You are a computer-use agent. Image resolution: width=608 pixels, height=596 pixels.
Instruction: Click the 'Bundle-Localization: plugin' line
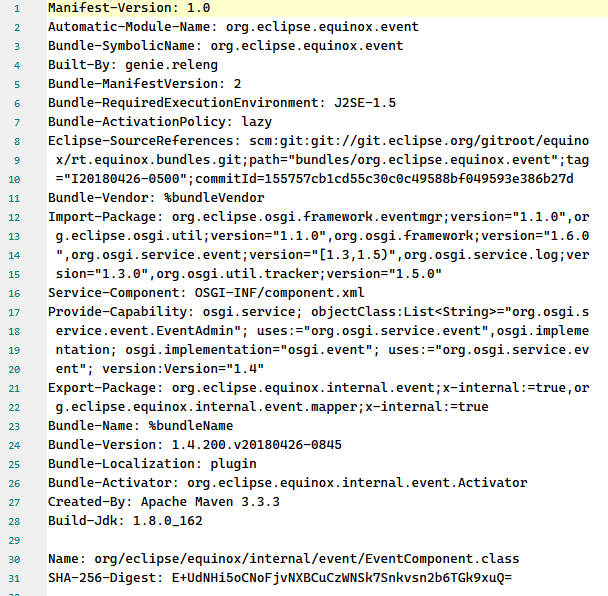click(x=152, y=464)
